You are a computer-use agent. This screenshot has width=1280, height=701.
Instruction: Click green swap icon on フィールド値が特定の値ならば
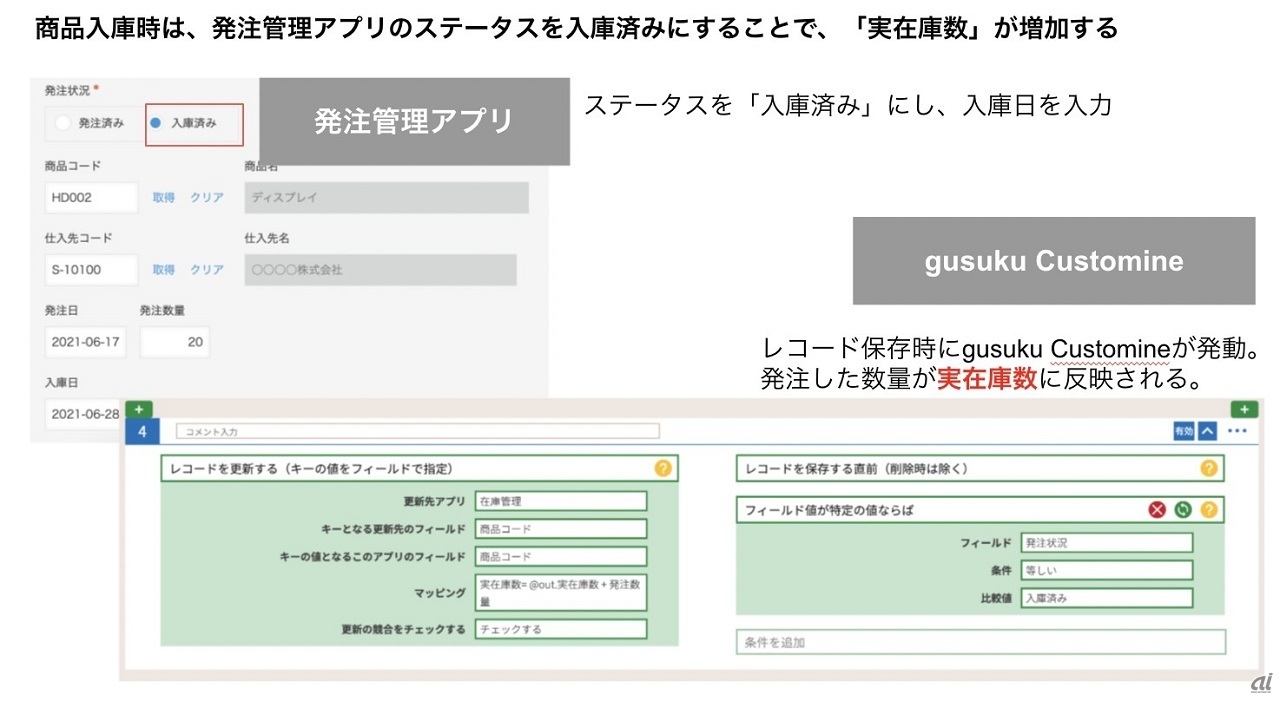(x=1183, y=510)
